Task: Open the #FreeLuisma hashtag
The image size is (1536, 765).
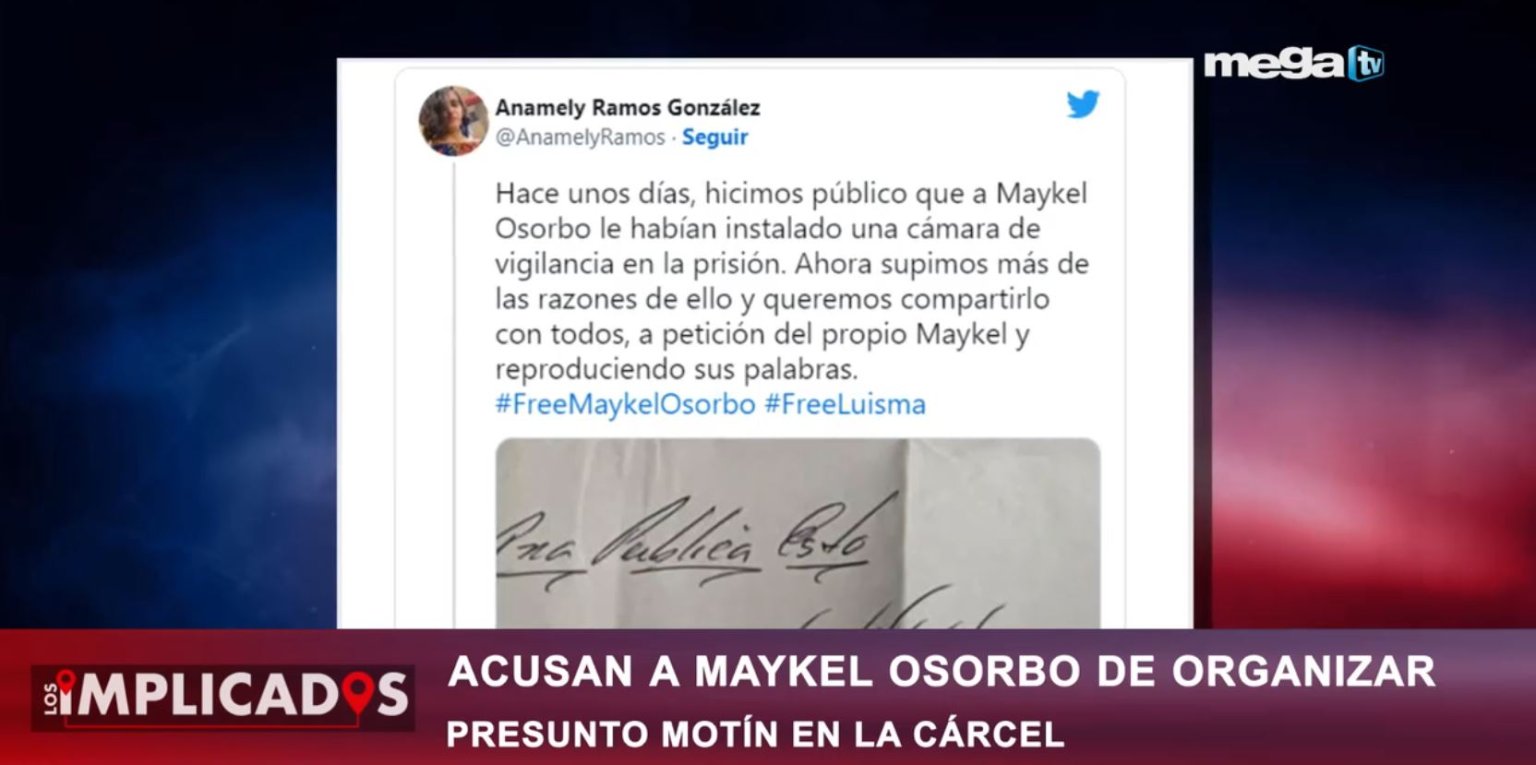Action: click(x=845, y=404)
